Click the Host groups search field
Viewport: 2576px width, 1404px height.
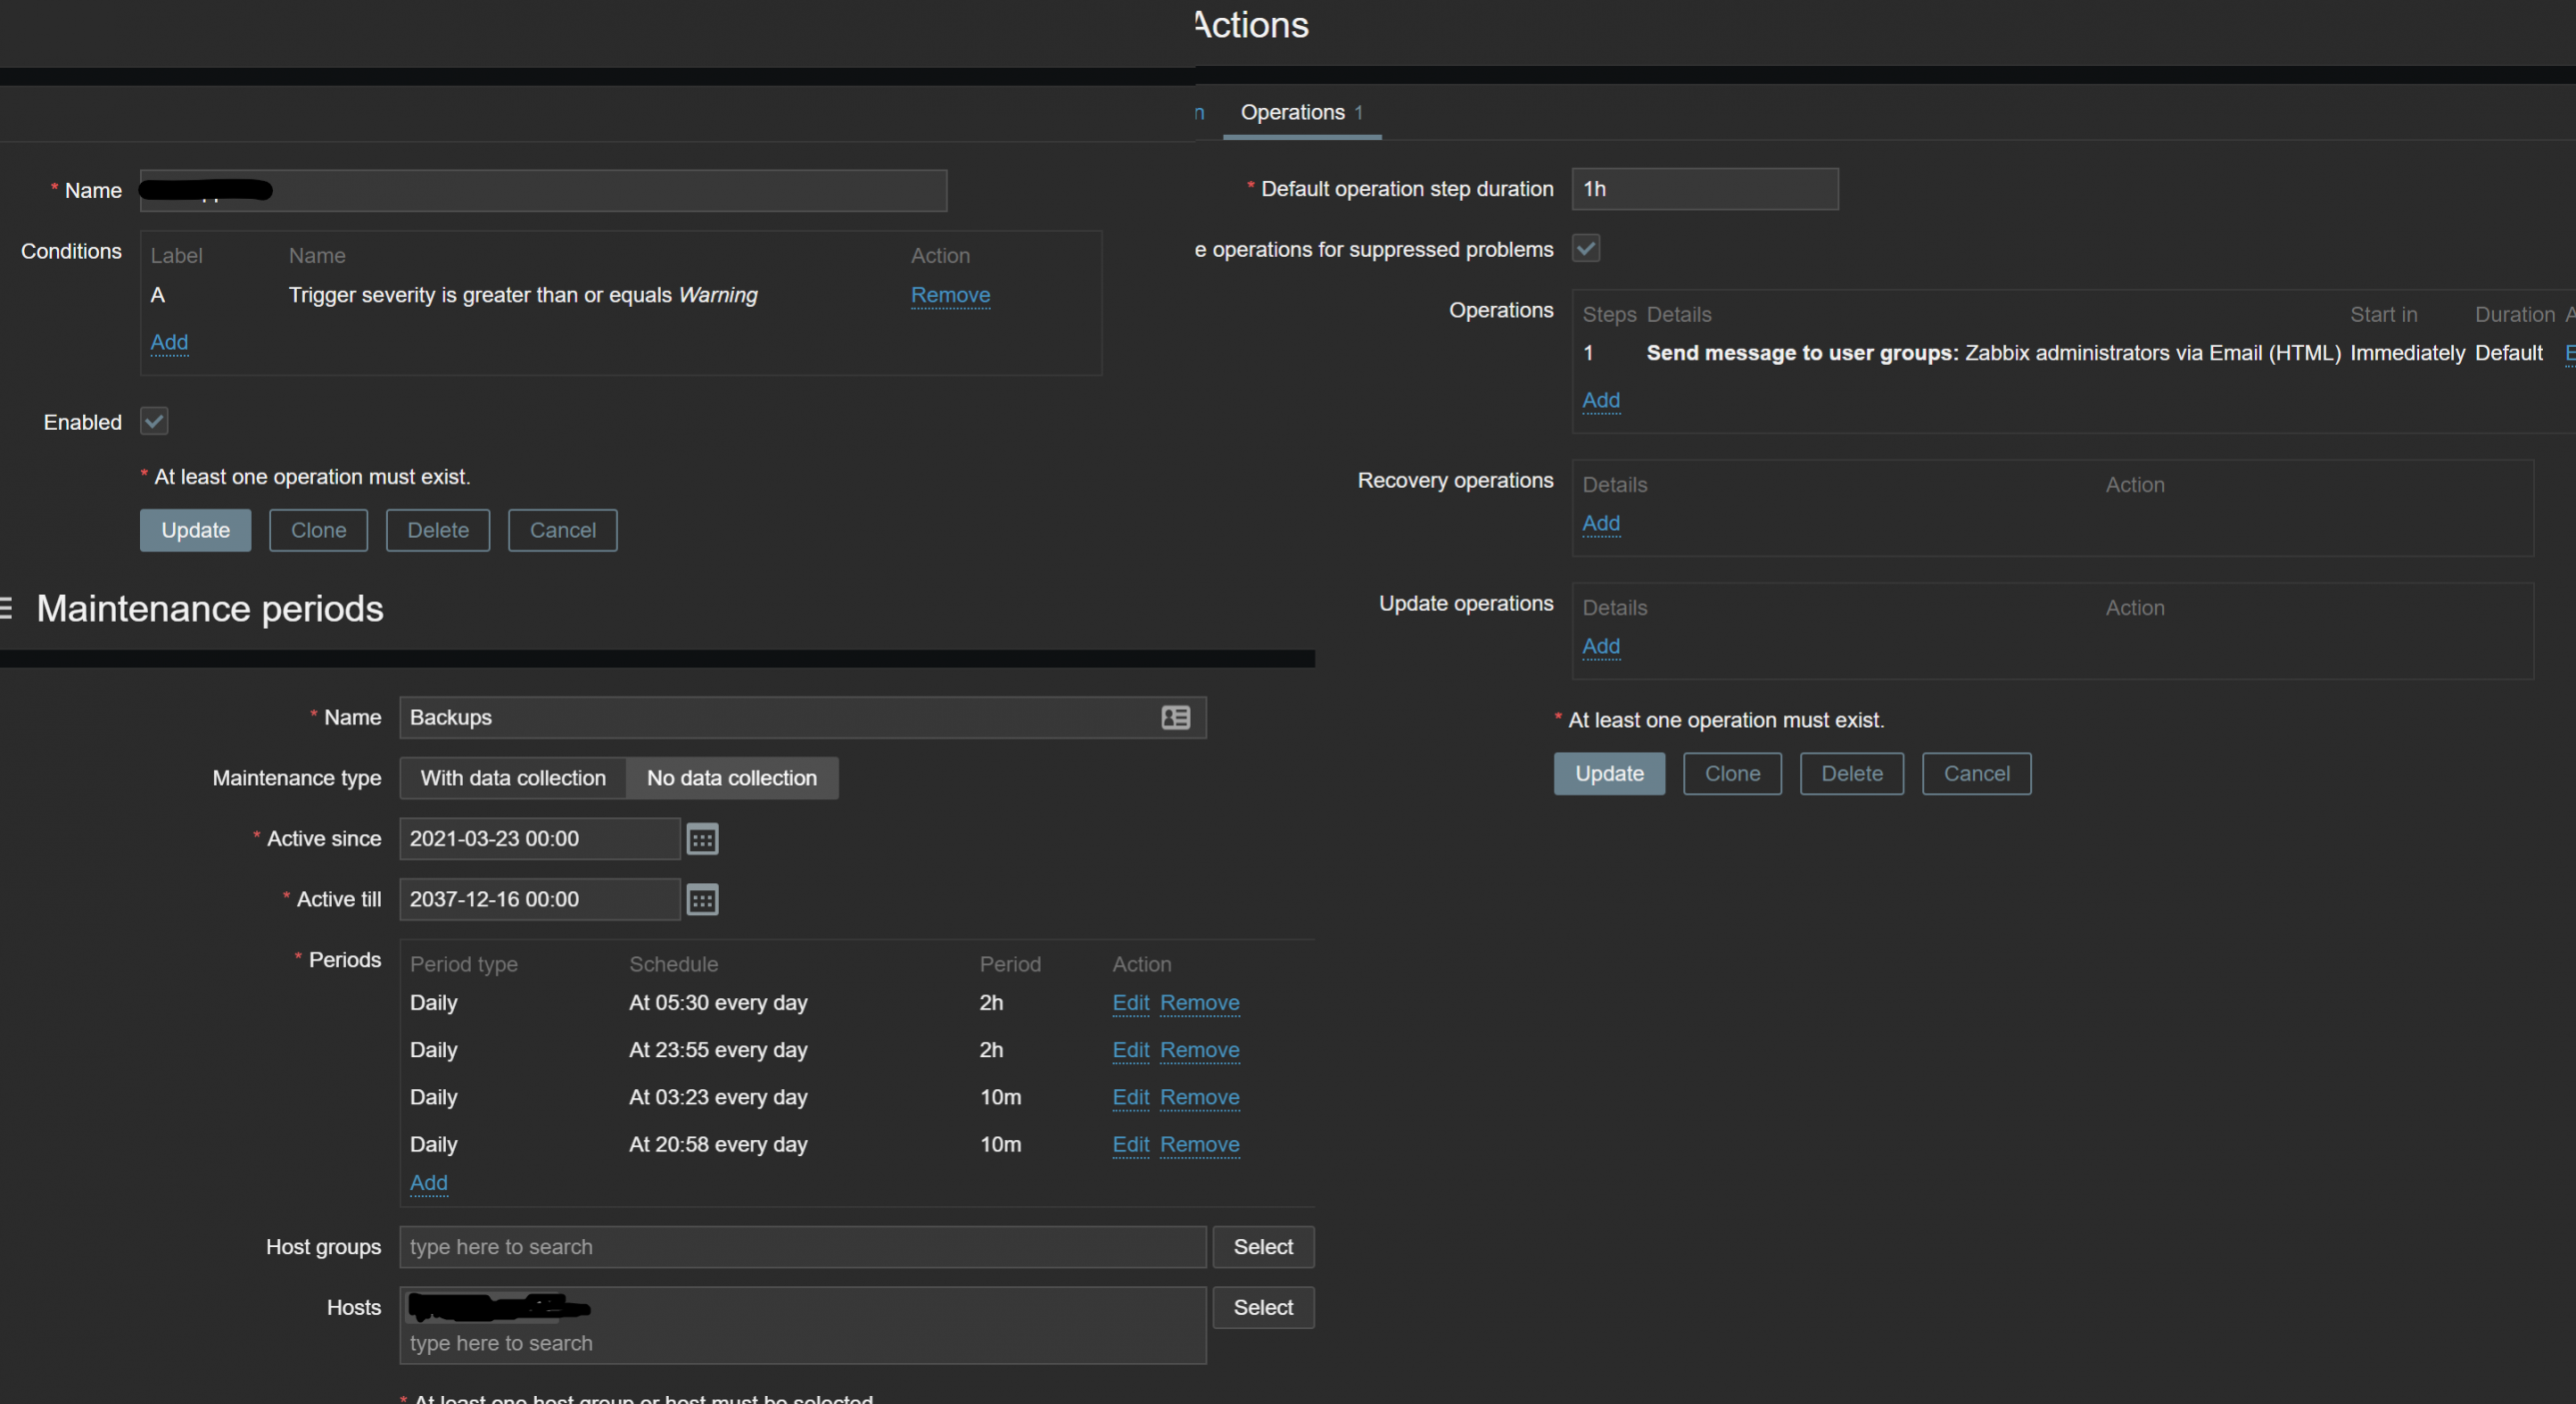pyautogui.click(x=802, y=1247)
